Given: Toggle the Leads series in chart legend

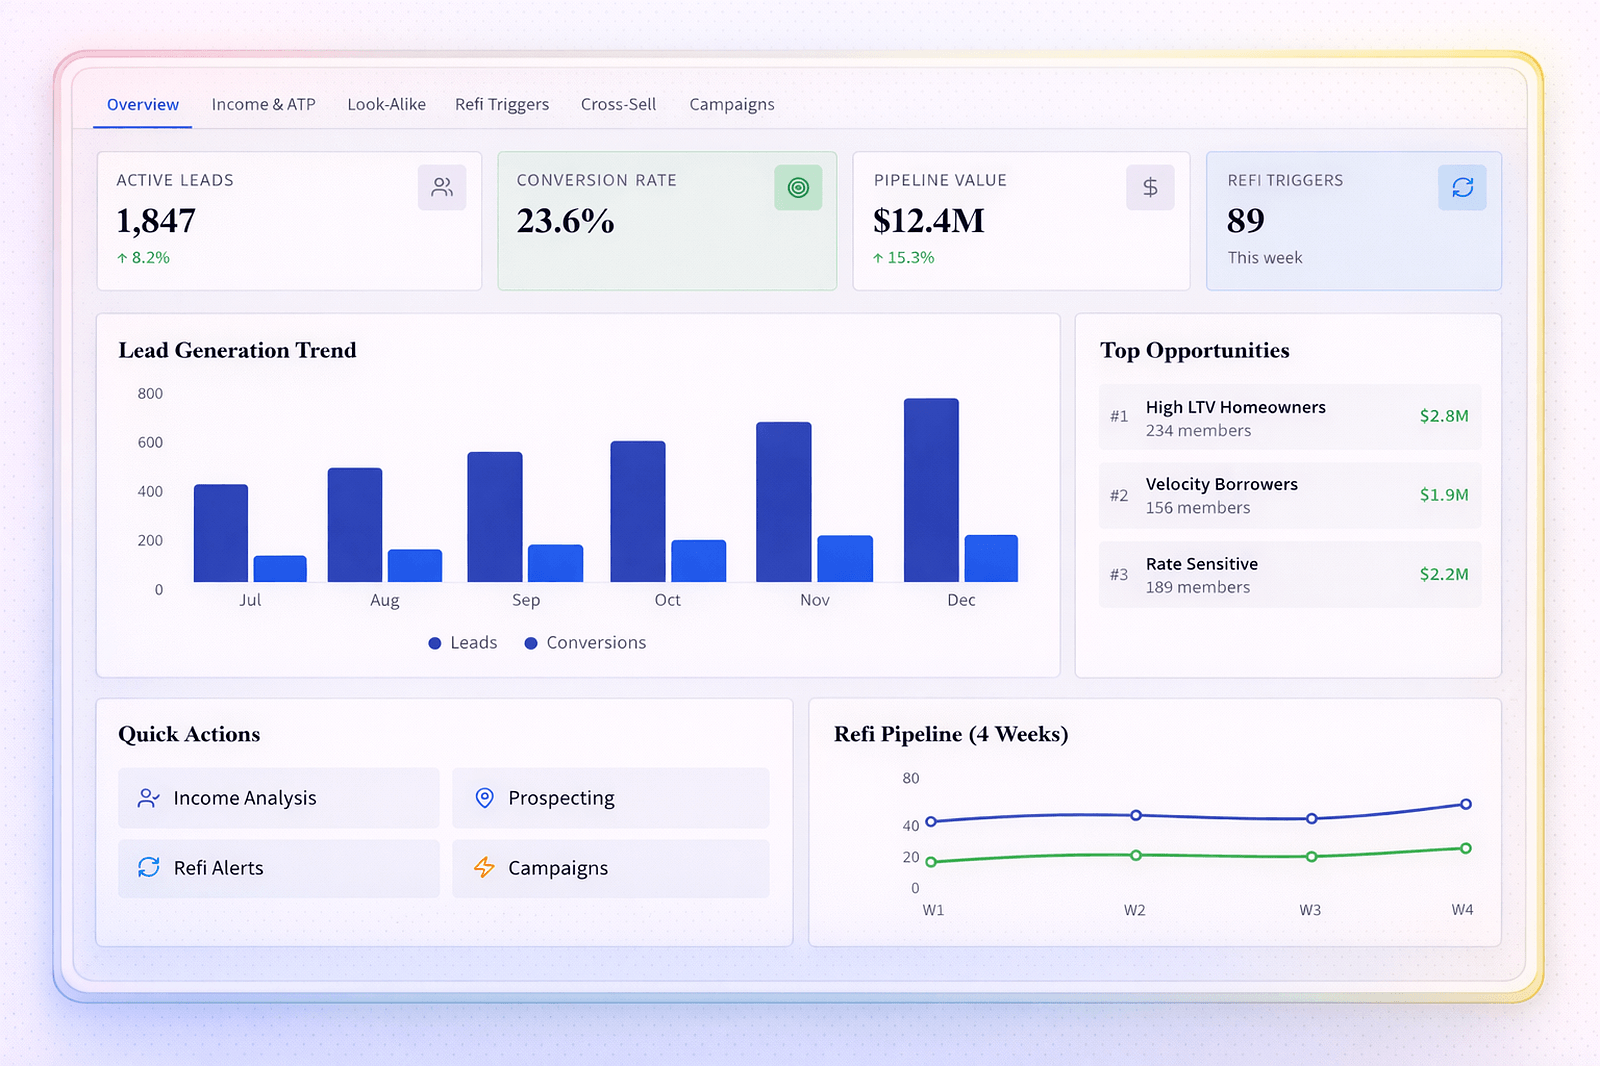Looking at the screenshot, I should (x=463, y=643).
